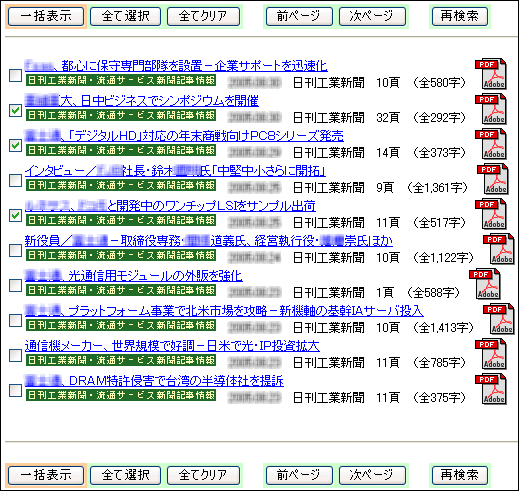The image size is (519, 491).
Task: Check the box for DRAM特許侵害 article
Action: coord(15,390)
